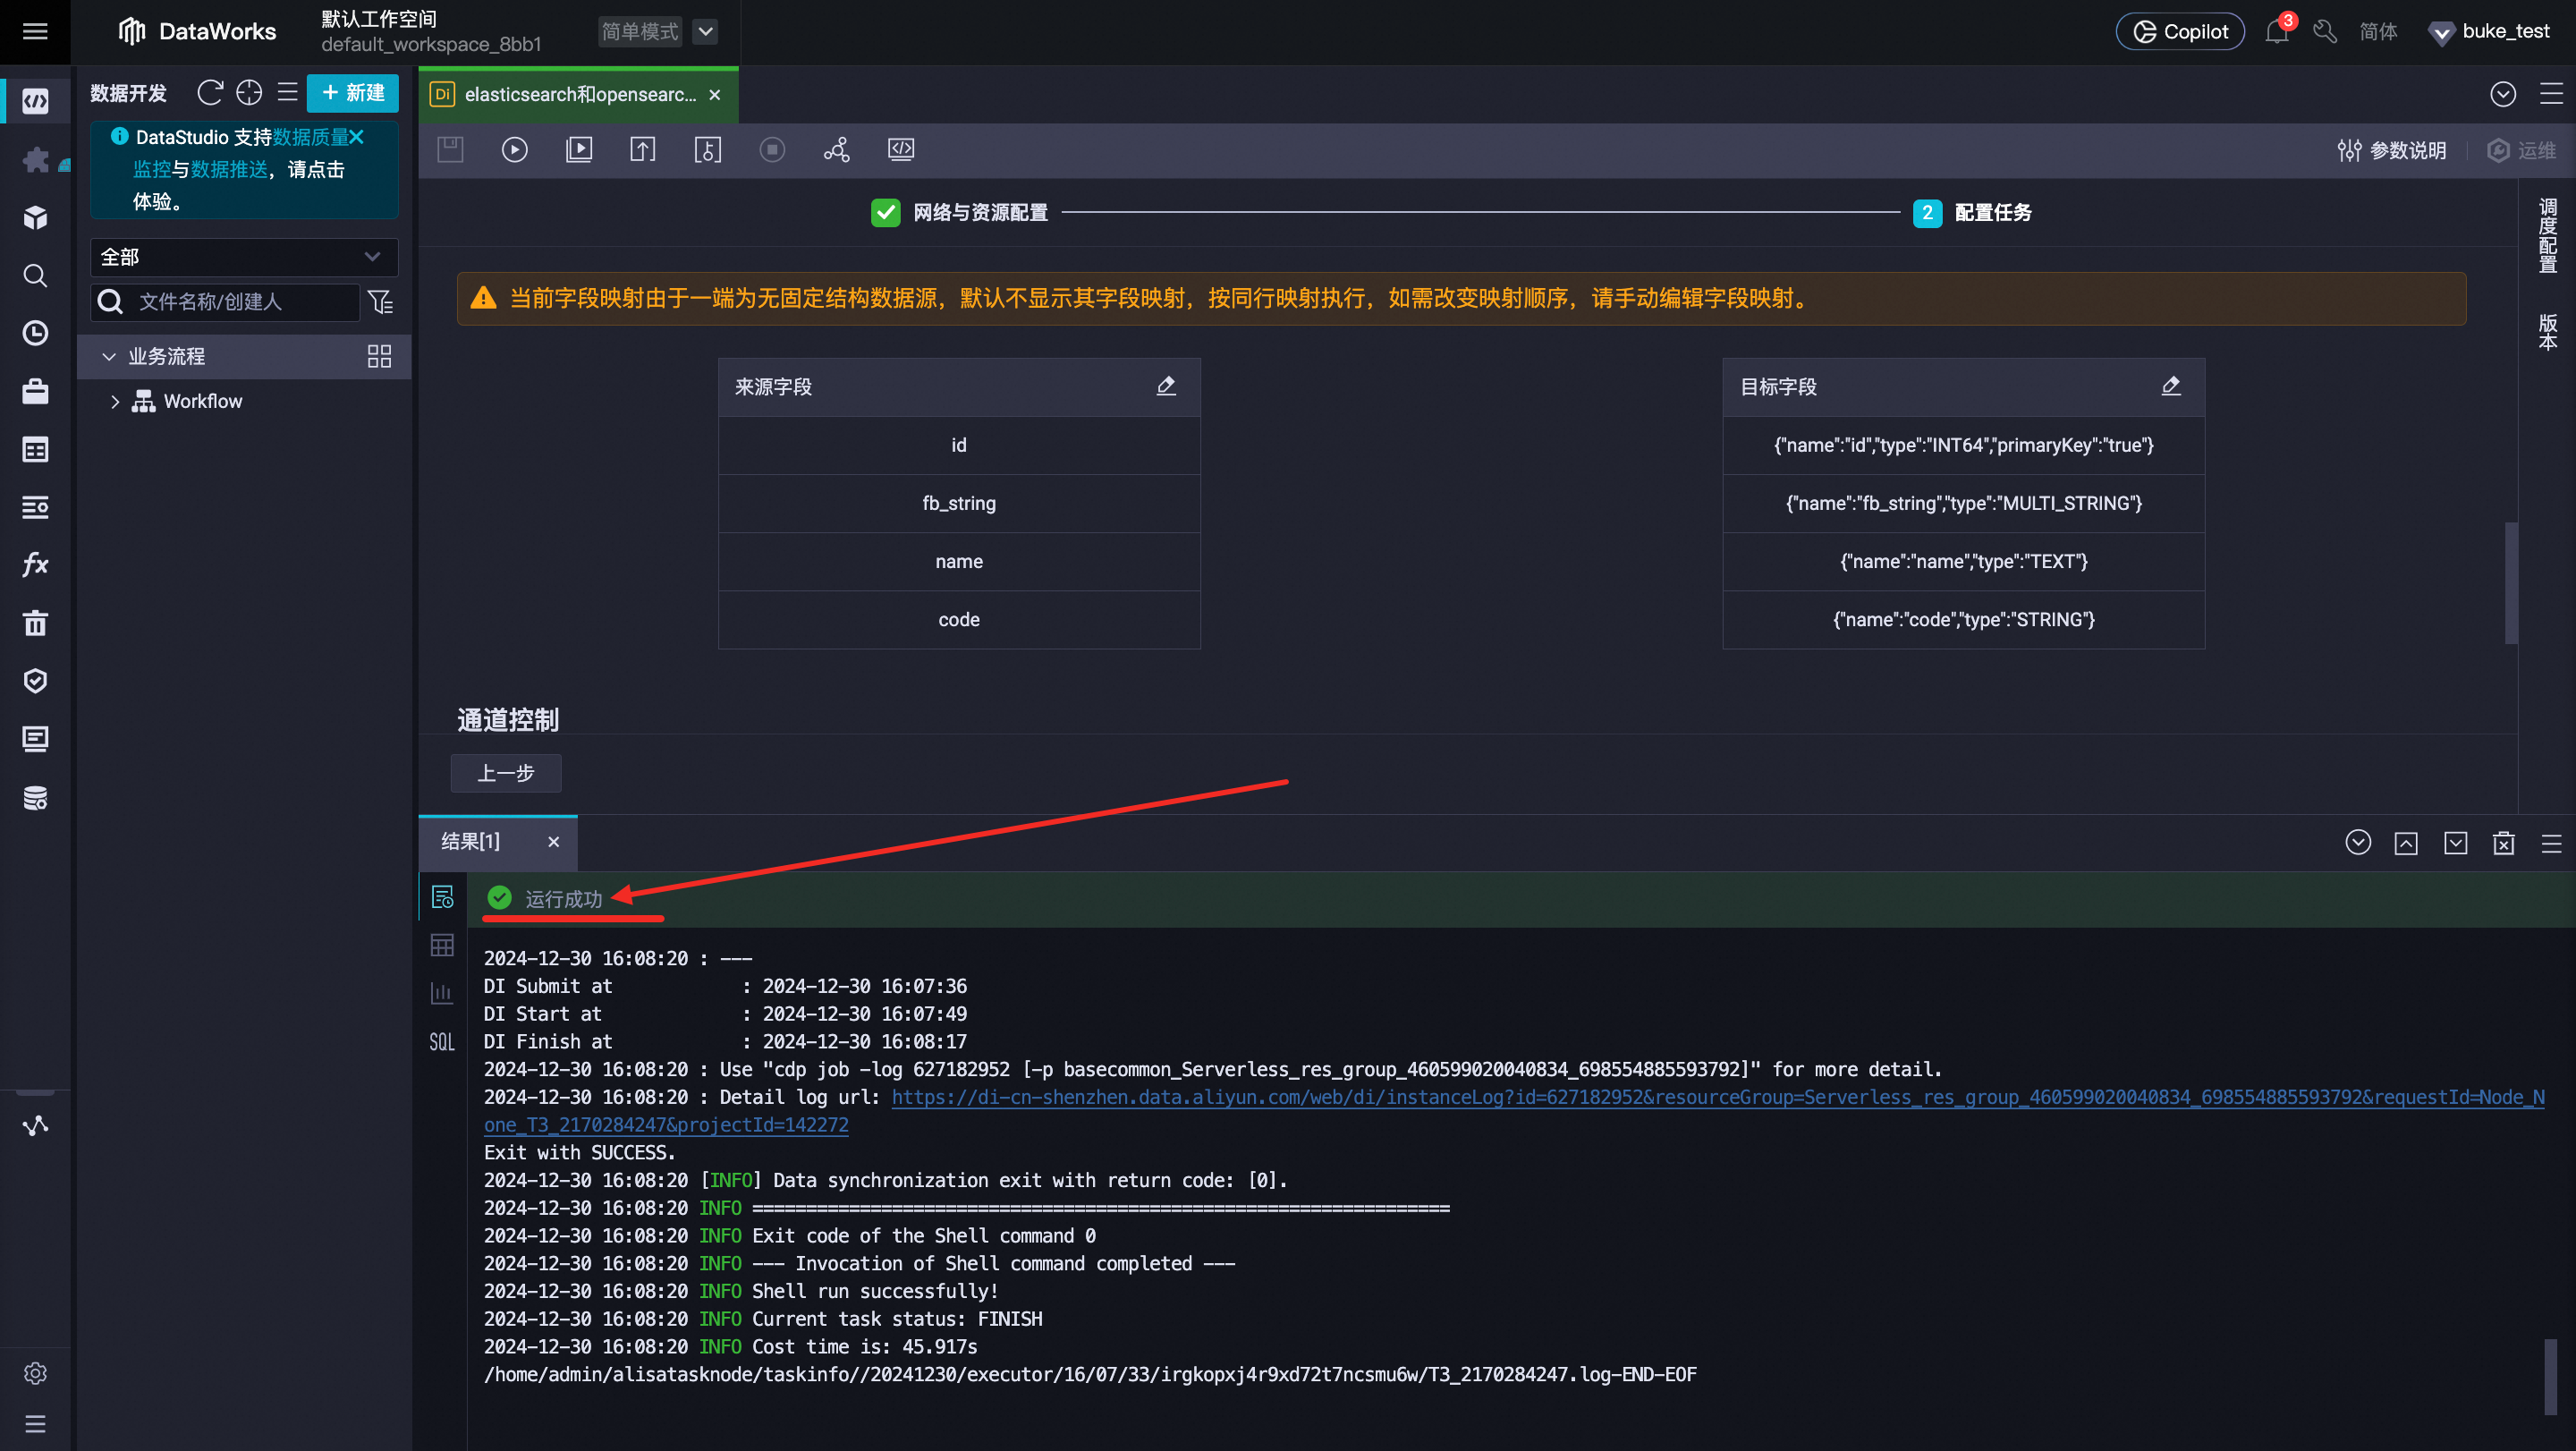Open the circled chevron dropdown in results bar
Viewport: 2576px width, 1451px height.
tap(2358, 843)
